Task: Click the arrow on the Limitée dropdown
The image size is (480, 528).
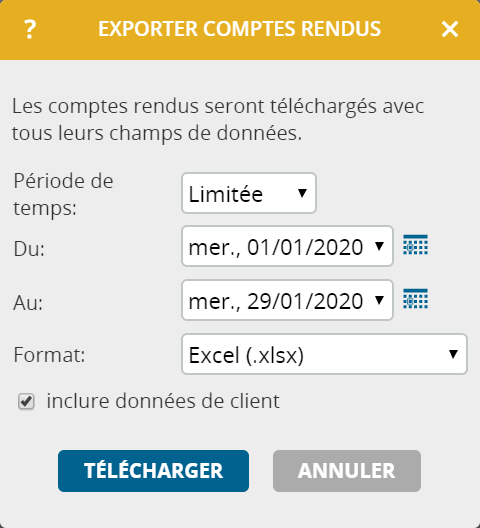Action: tap(302, 193)
